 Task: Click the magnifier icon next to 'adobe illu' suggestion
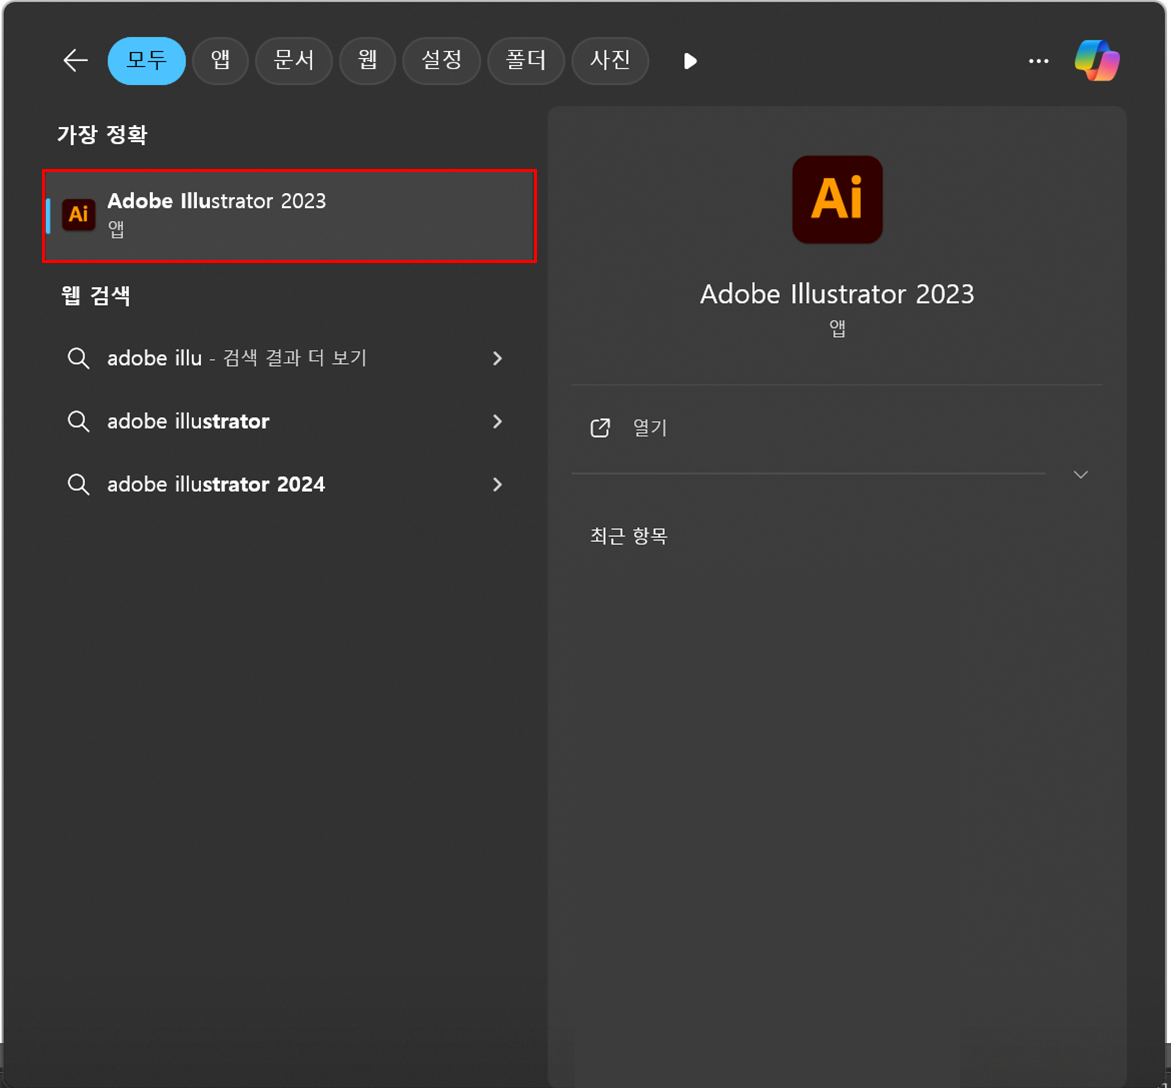[x=78, y=358]
